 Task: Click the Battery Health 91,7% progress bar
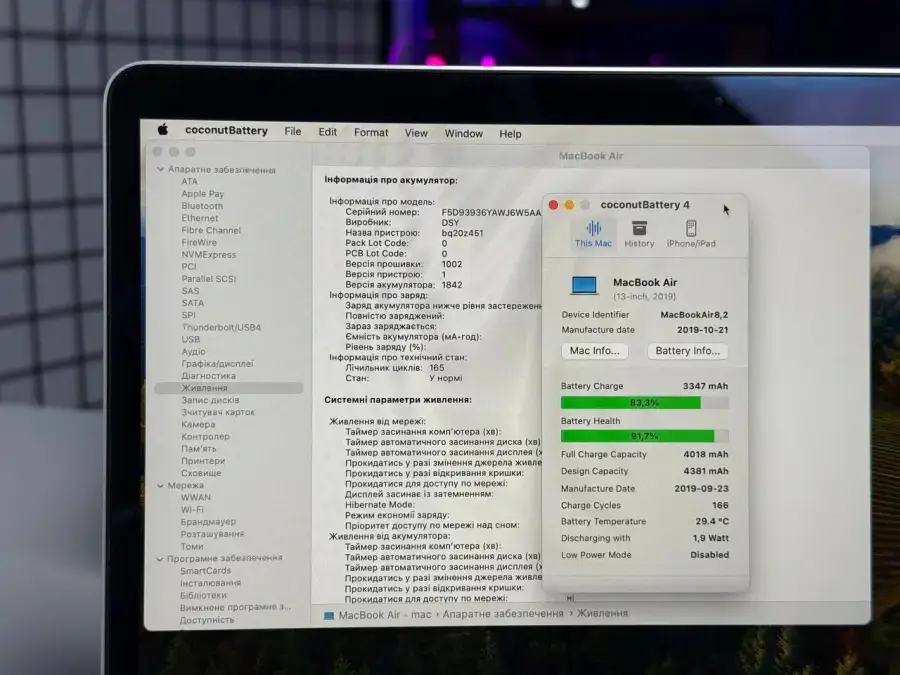(645, 436)
